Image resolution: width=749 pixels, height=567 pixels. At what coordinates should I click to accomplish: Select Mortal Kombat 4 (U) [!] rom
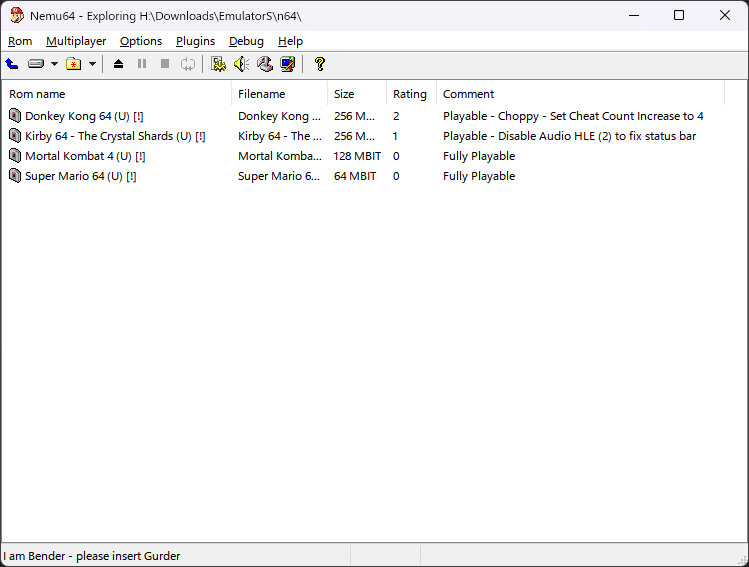pos(85,156)
